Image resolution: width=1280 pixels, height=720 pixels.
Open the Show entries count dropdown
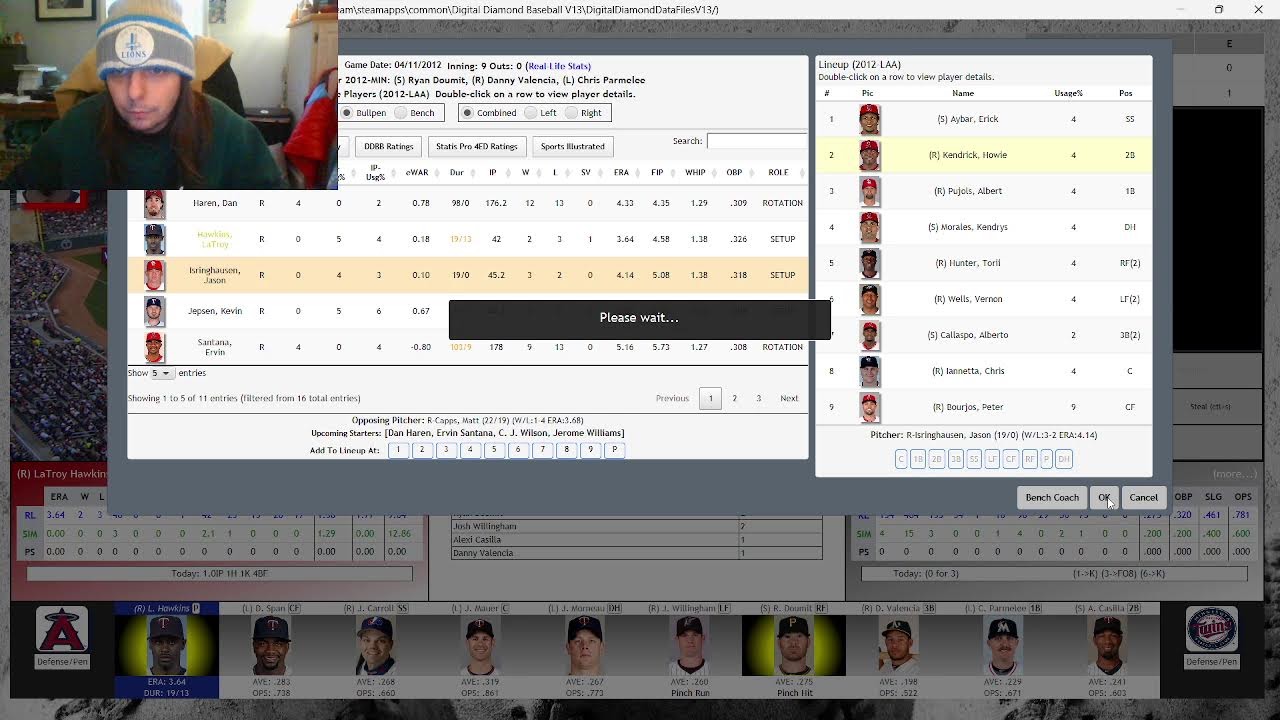160,373
